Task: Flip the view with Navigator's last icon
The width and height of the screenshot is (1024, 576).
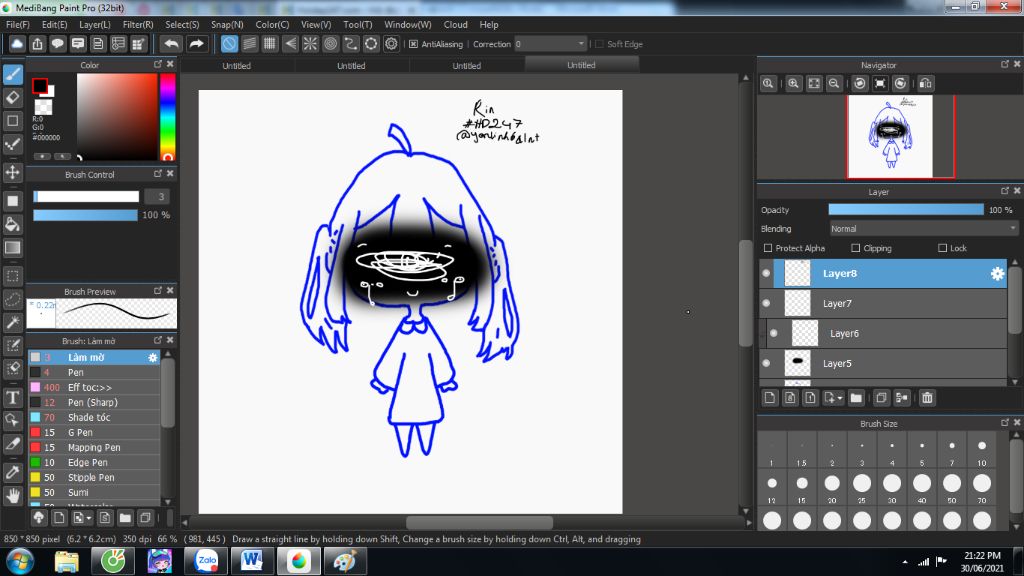Action: point(925,84)
